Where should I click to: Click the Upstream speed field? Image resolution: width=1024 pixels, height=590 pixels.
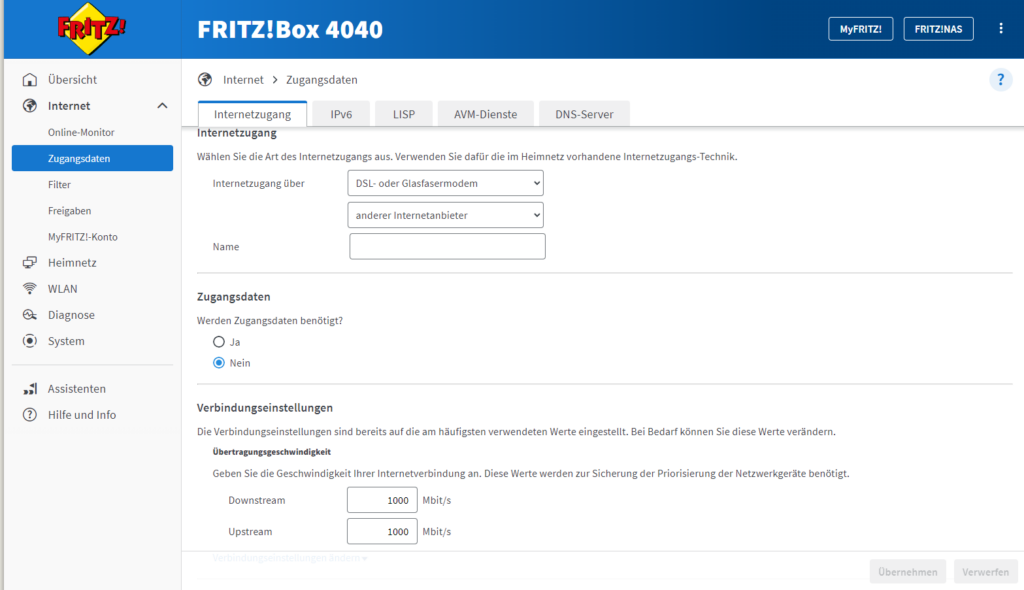tap(382, 531)
